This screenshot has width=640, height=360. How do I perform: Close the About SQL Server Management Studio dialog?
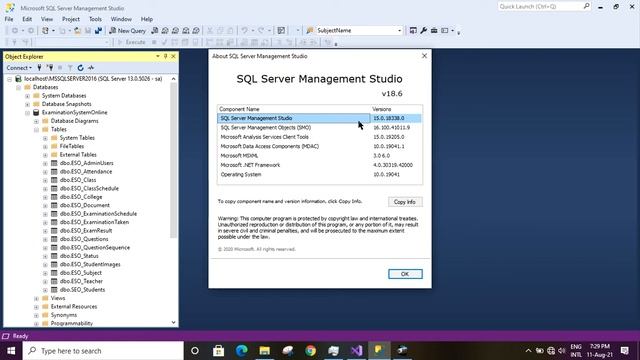[424, 56]
